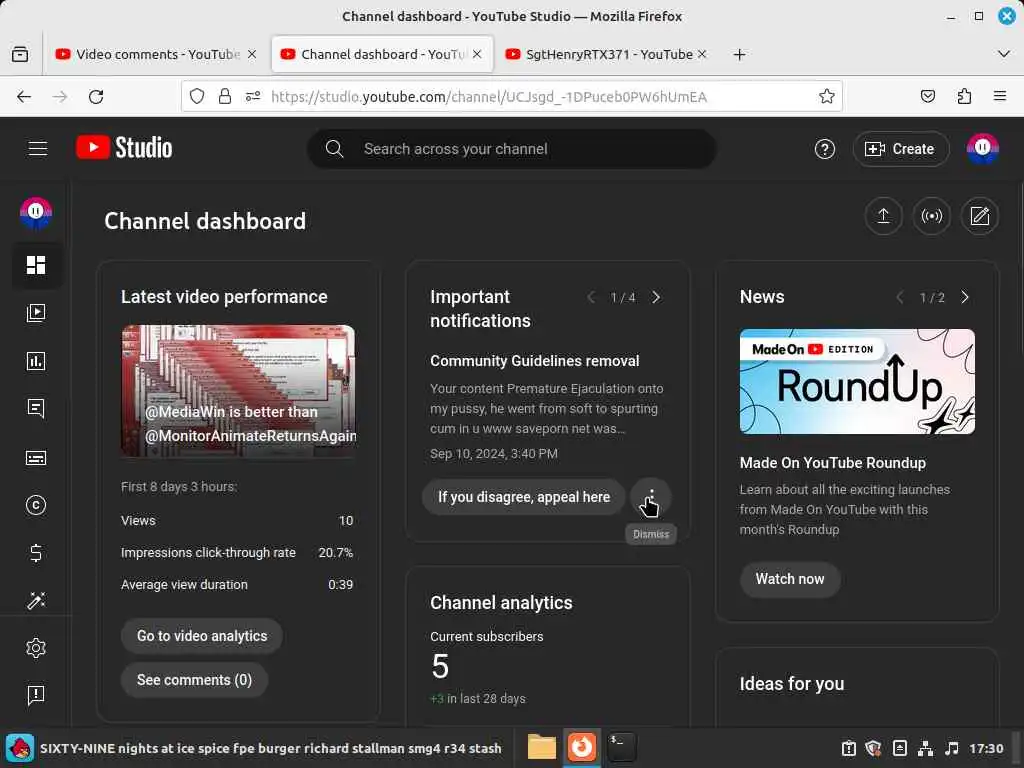Open the latest video thumbnail
The width and height of the screenshot is (1024, 768).
click(x=238, y=391)
